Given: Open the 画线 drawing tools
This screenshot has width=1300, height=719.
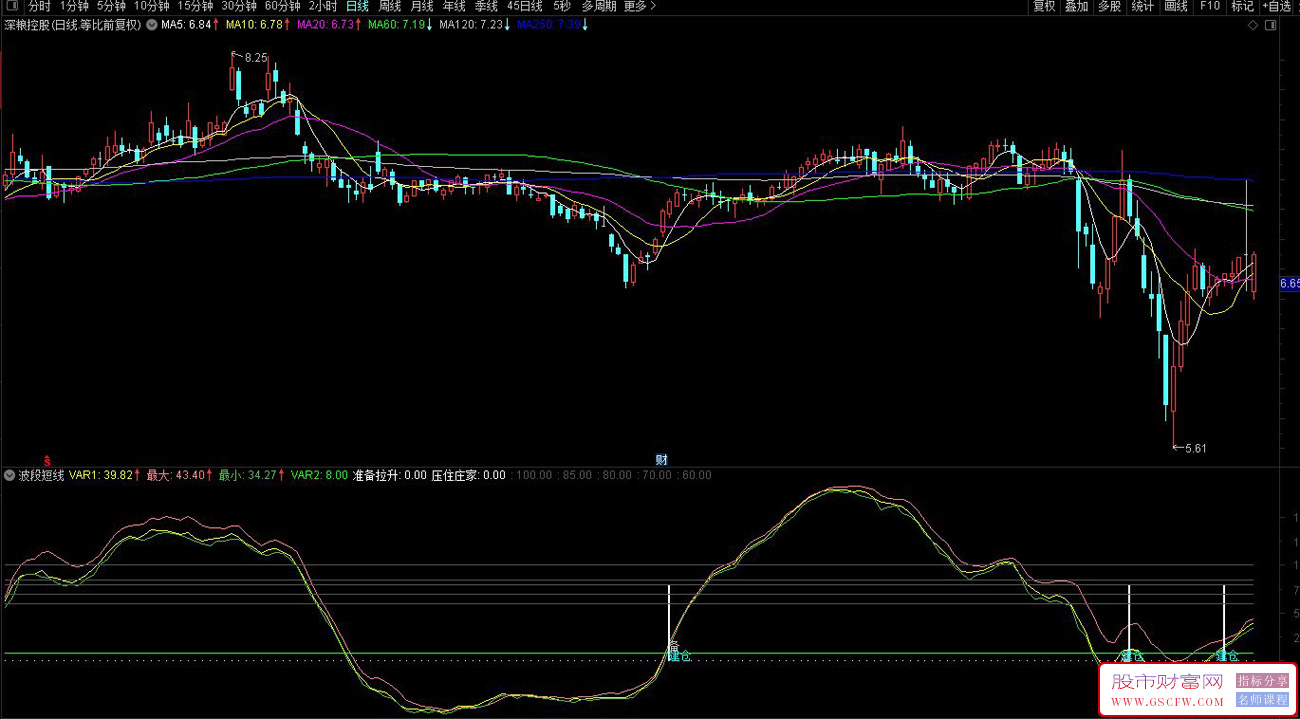Looking at the screenshot, I should [1176, 6].
